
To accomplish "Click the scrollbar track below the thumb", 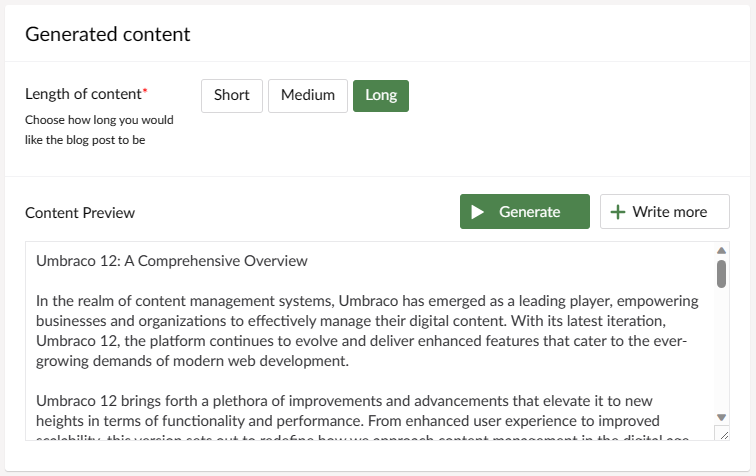I will pos(721,350).
